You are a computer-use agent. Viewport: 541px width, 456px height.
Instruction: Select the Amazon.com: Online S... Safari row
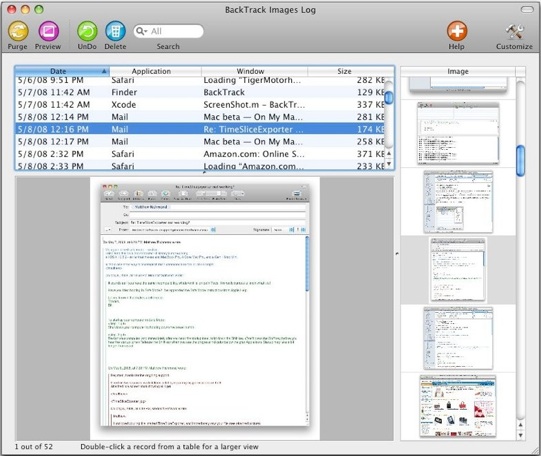click(x=200, y=154)
